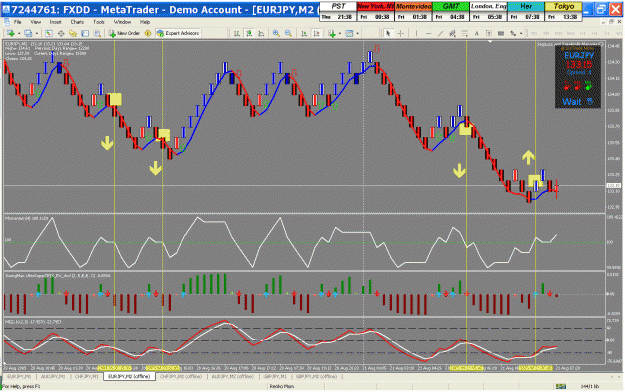
Task: Select the equidistant channel tool
Action: point(452,33)
